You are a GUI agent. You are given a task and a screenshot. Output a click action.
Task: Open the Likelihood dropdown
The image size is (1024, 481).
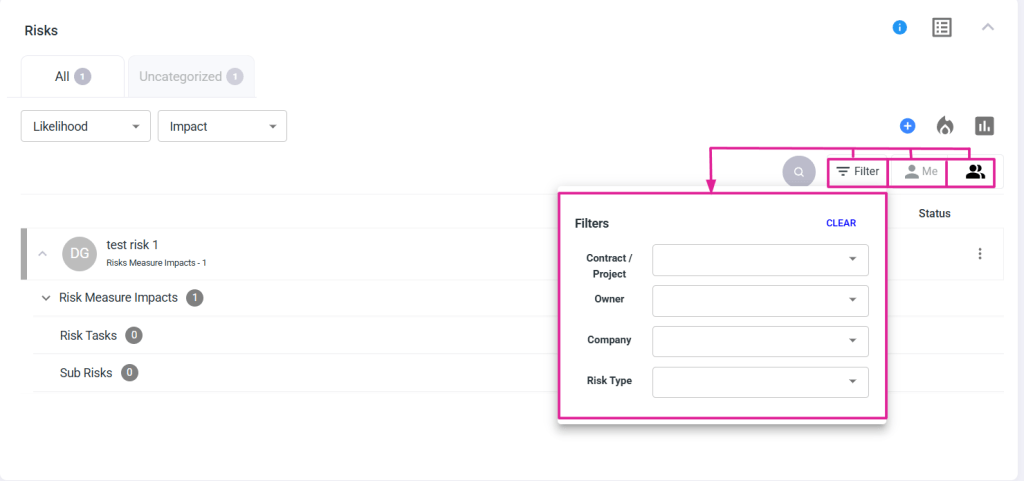pyautogui.click(x=85, y=126)
